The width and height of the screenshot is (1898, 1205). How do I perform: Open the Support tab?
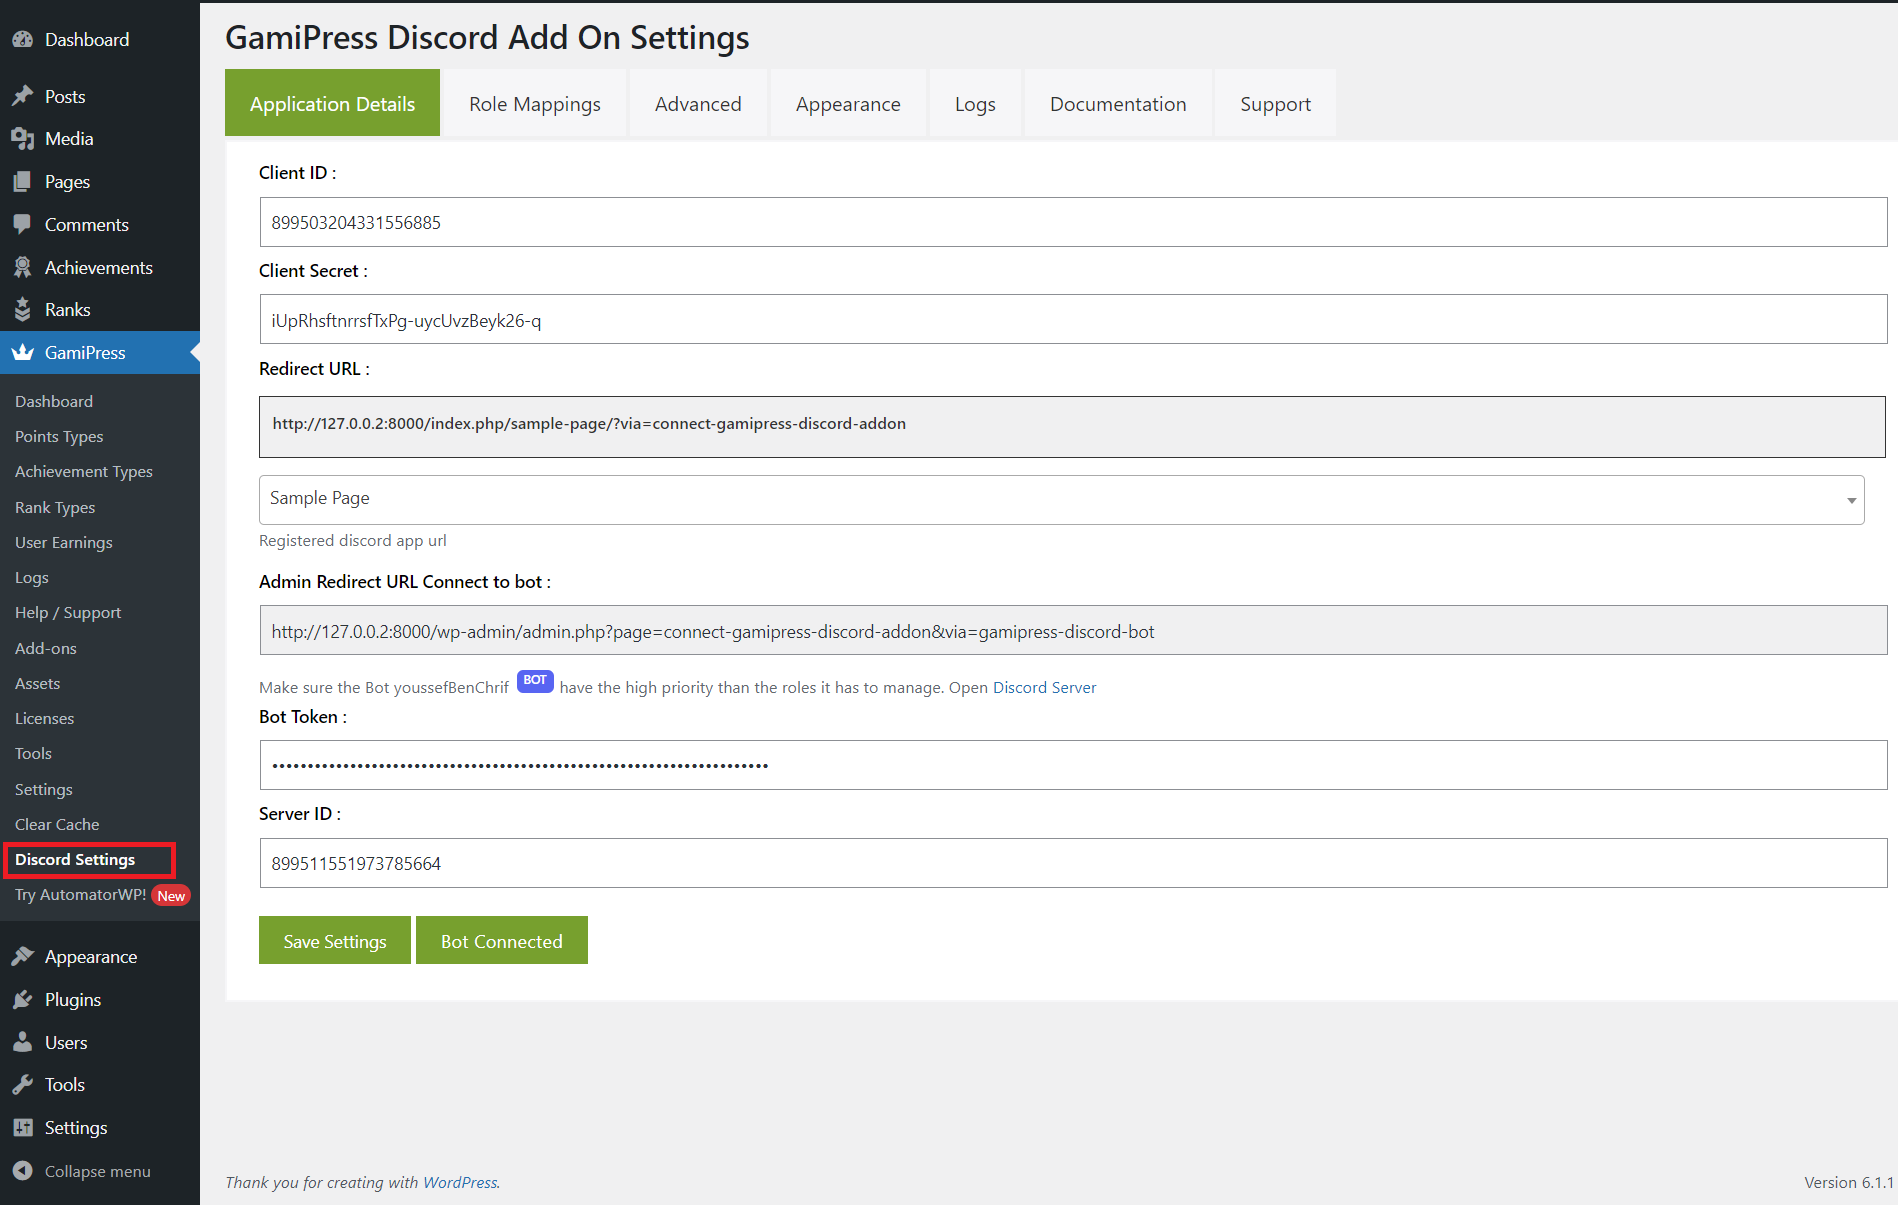click(x=1275, y=103)
